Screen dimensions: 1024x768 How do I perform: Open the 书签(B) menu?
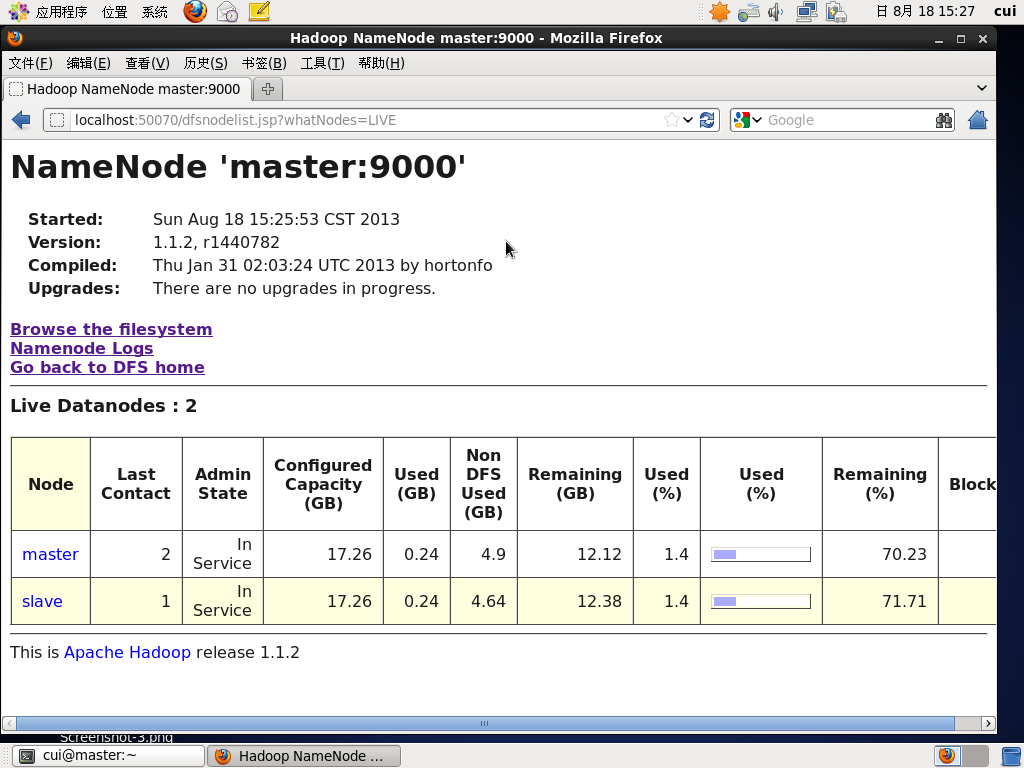pyautogui.click(x=264, y=63)
